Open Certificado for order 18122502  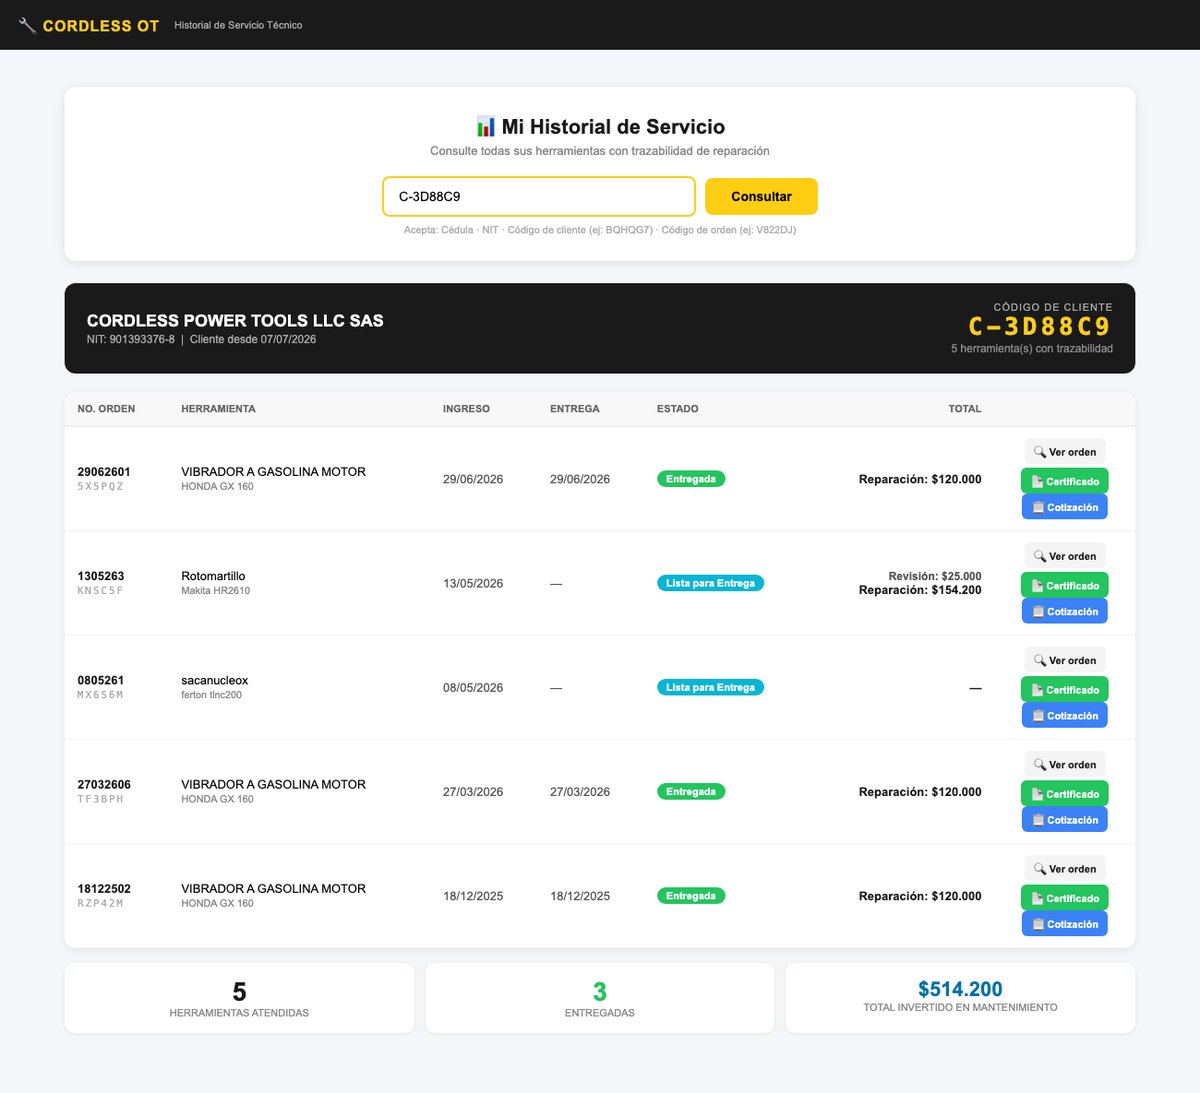coord(1064,897)
